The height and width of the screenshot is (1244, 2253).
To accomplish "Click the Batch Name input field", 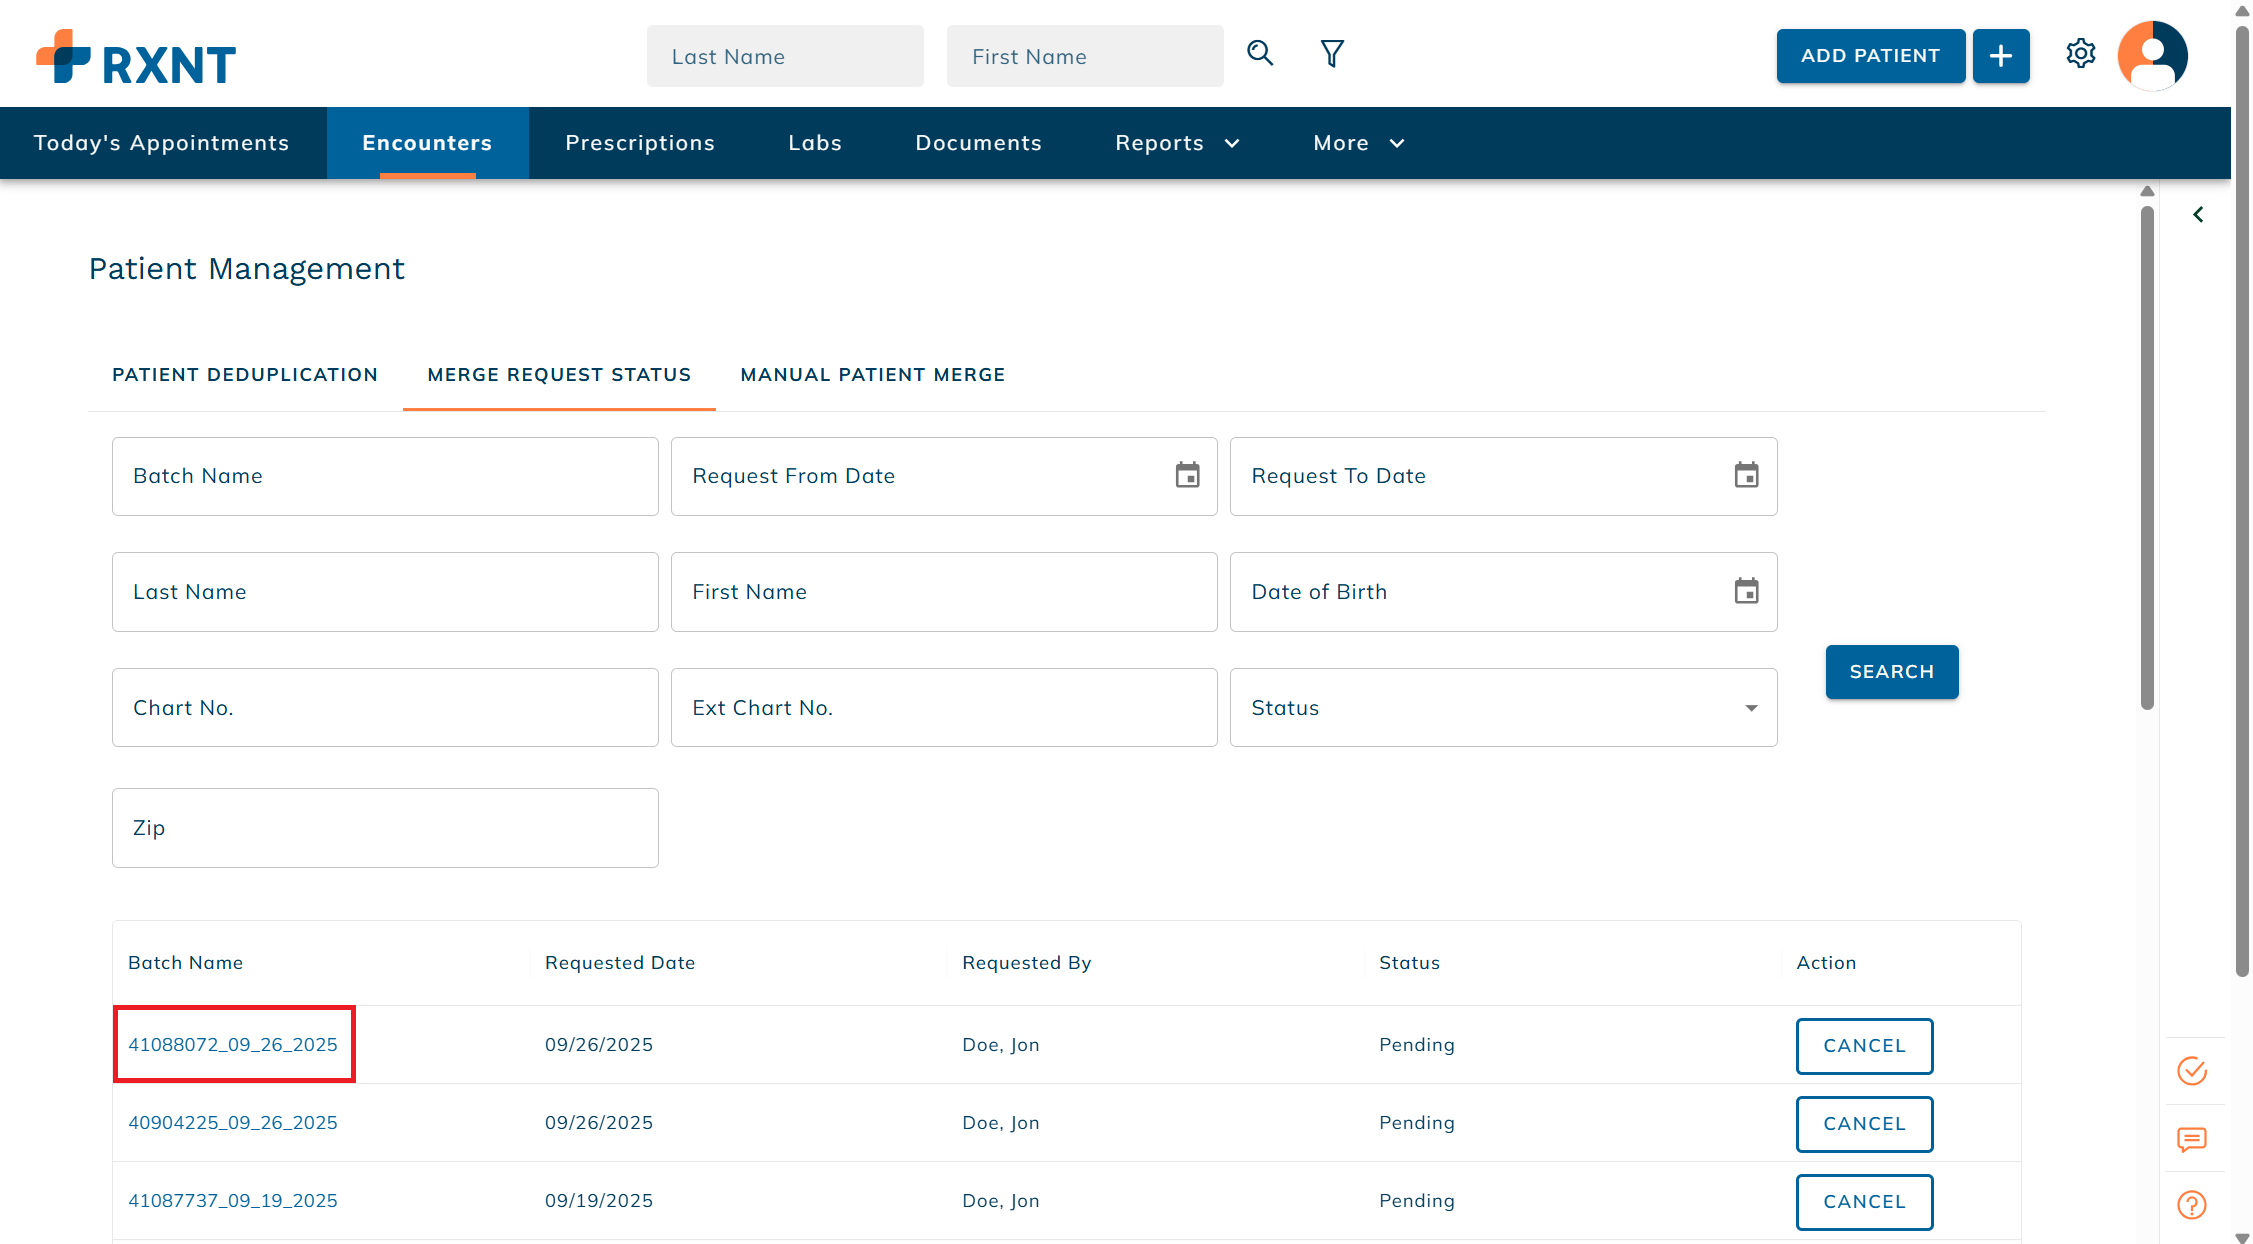I will click(385, 476).
